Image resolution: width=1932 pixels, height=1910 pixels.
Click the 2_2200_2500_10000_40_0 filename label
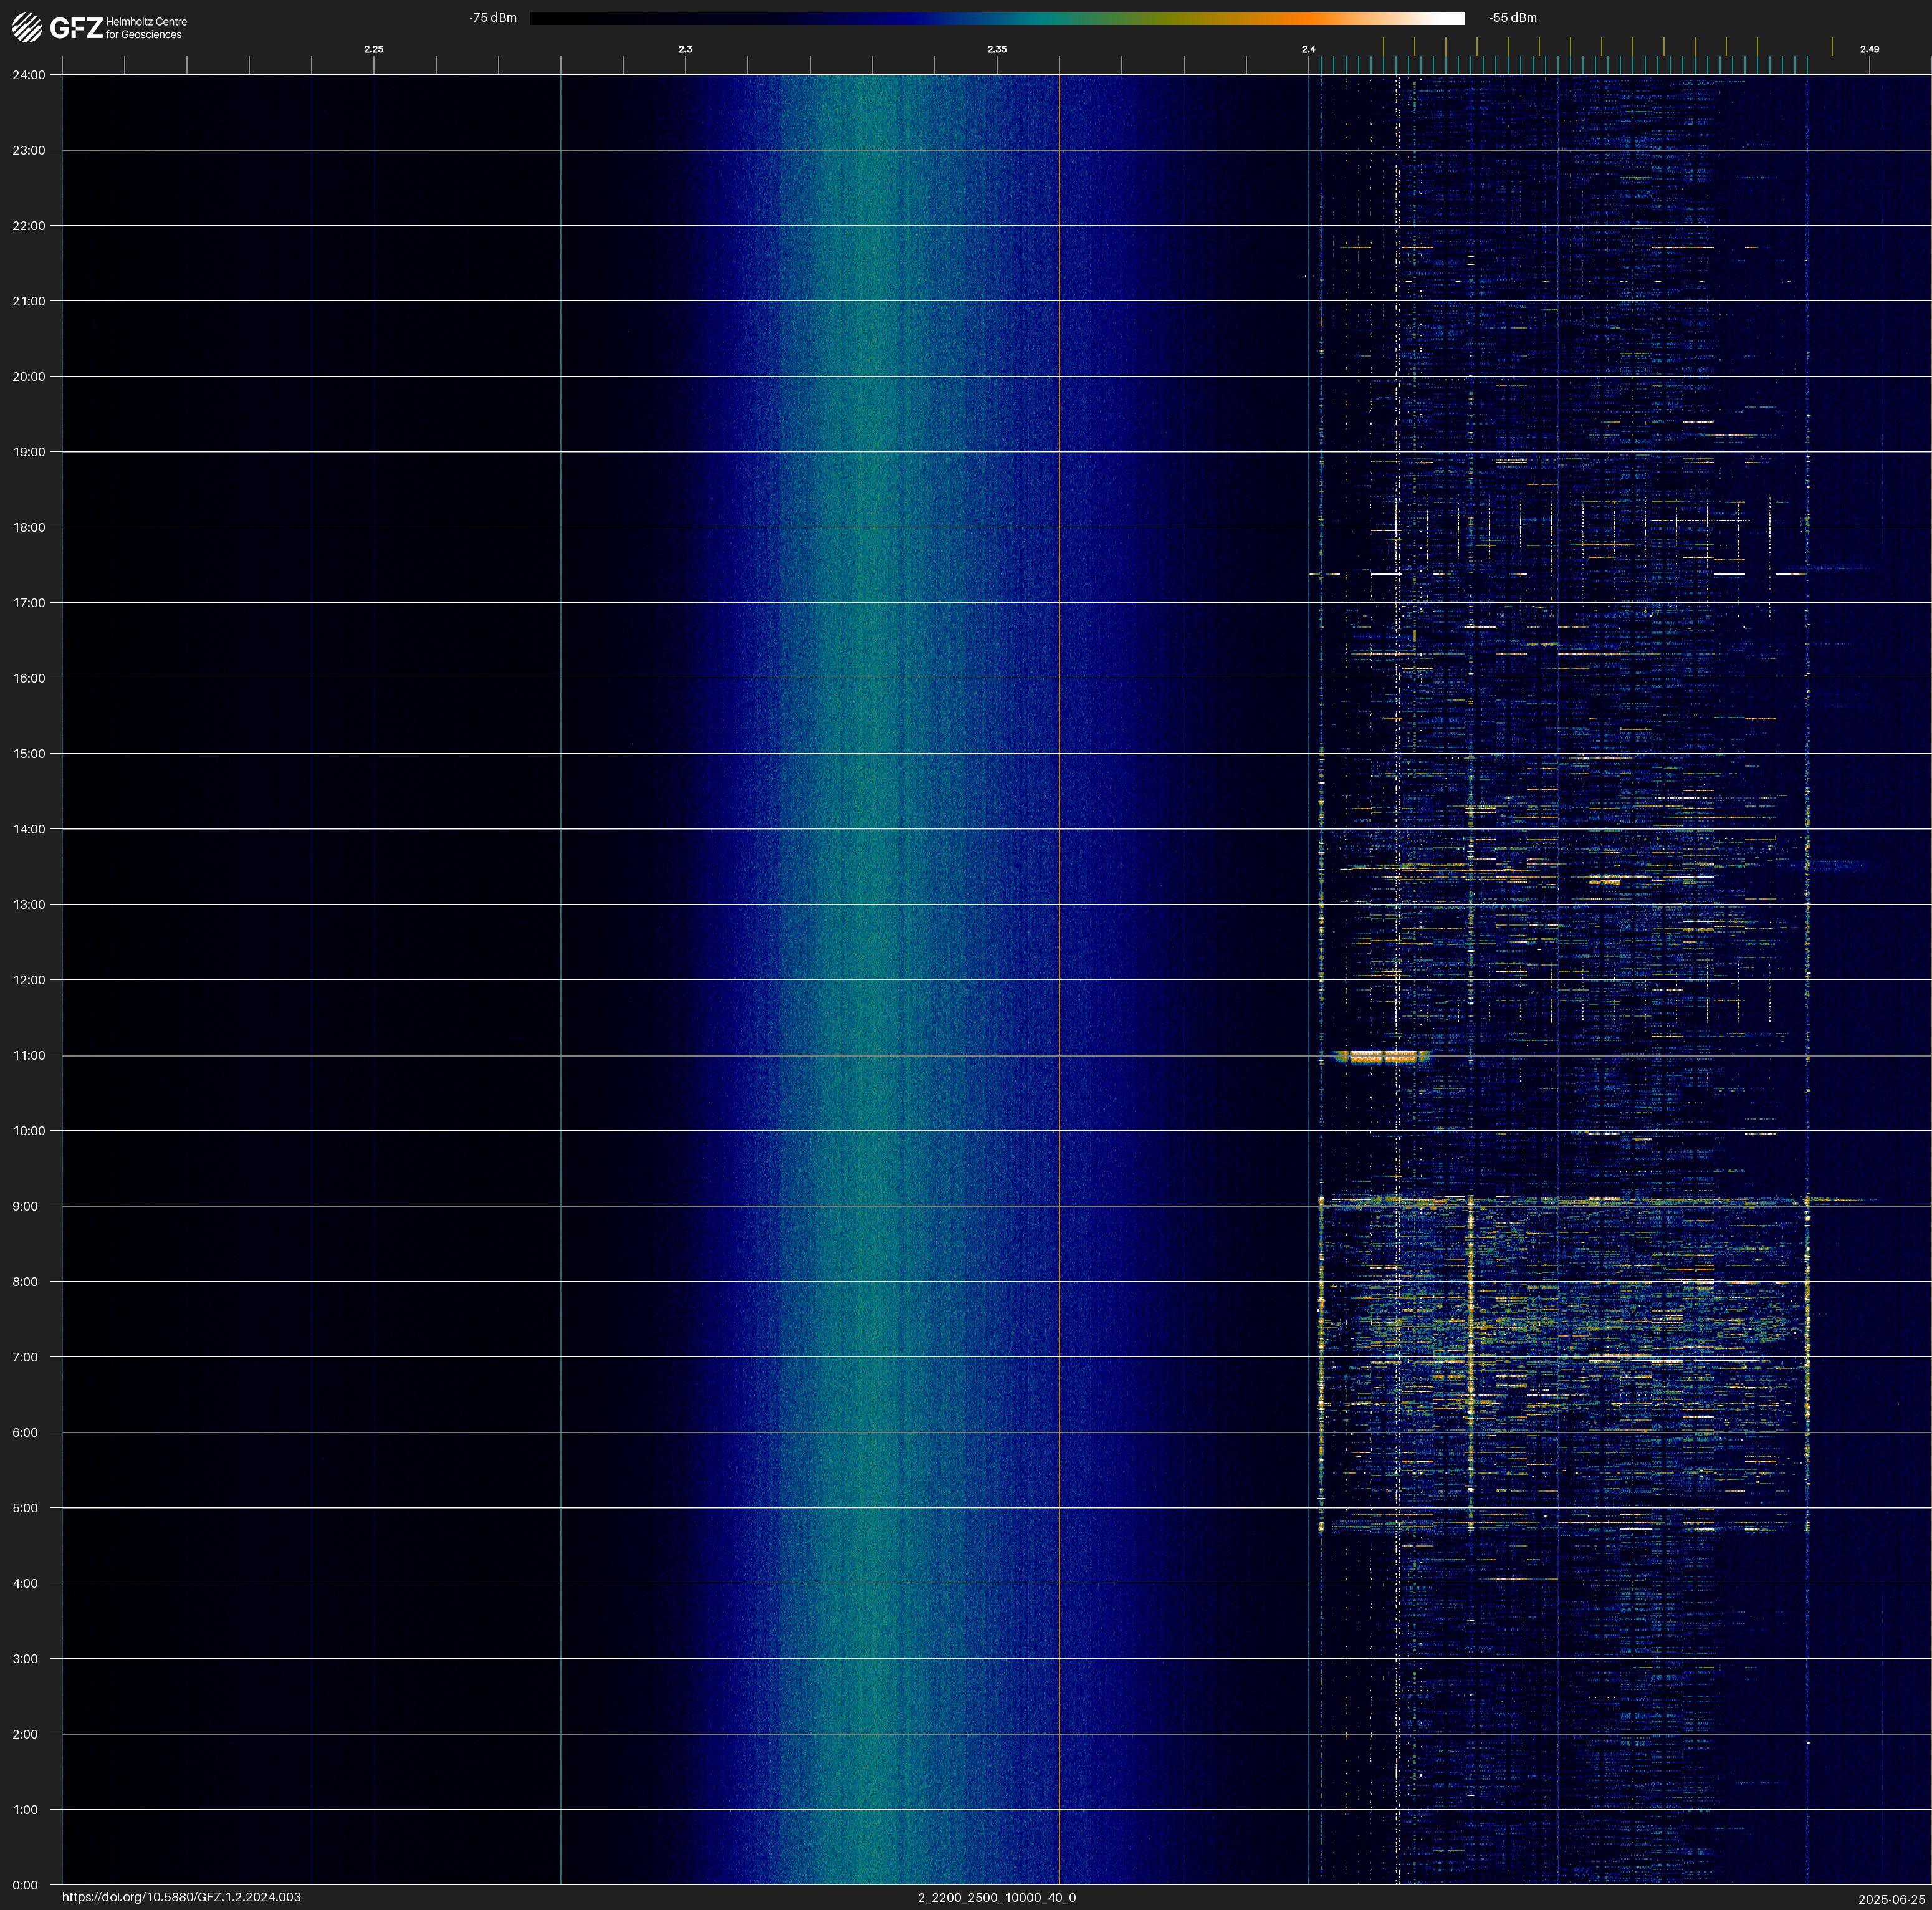(996, 1897)
